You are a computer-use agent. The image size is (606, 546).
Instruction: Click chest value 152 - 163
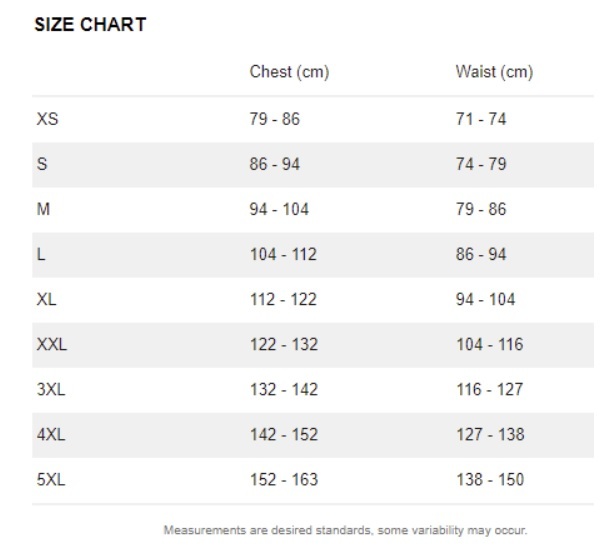tap(284, 480)
